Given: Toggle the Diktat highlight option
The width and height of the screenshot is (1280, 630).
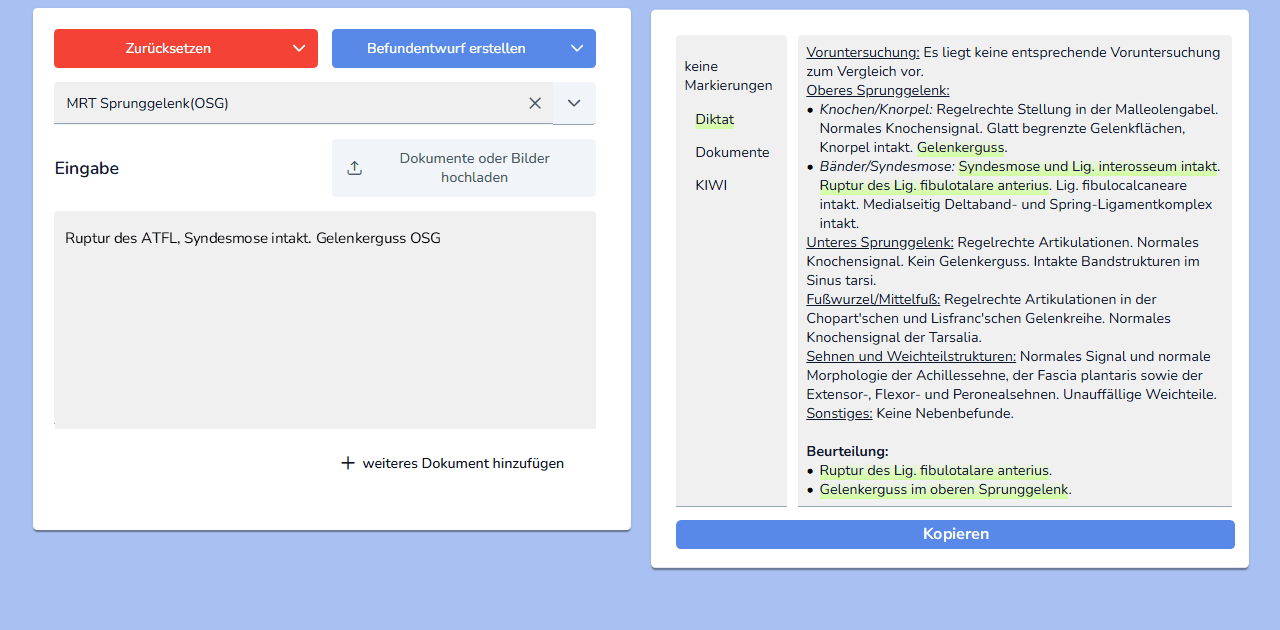Looking at the screenshot, I should (x=715, y=119).
